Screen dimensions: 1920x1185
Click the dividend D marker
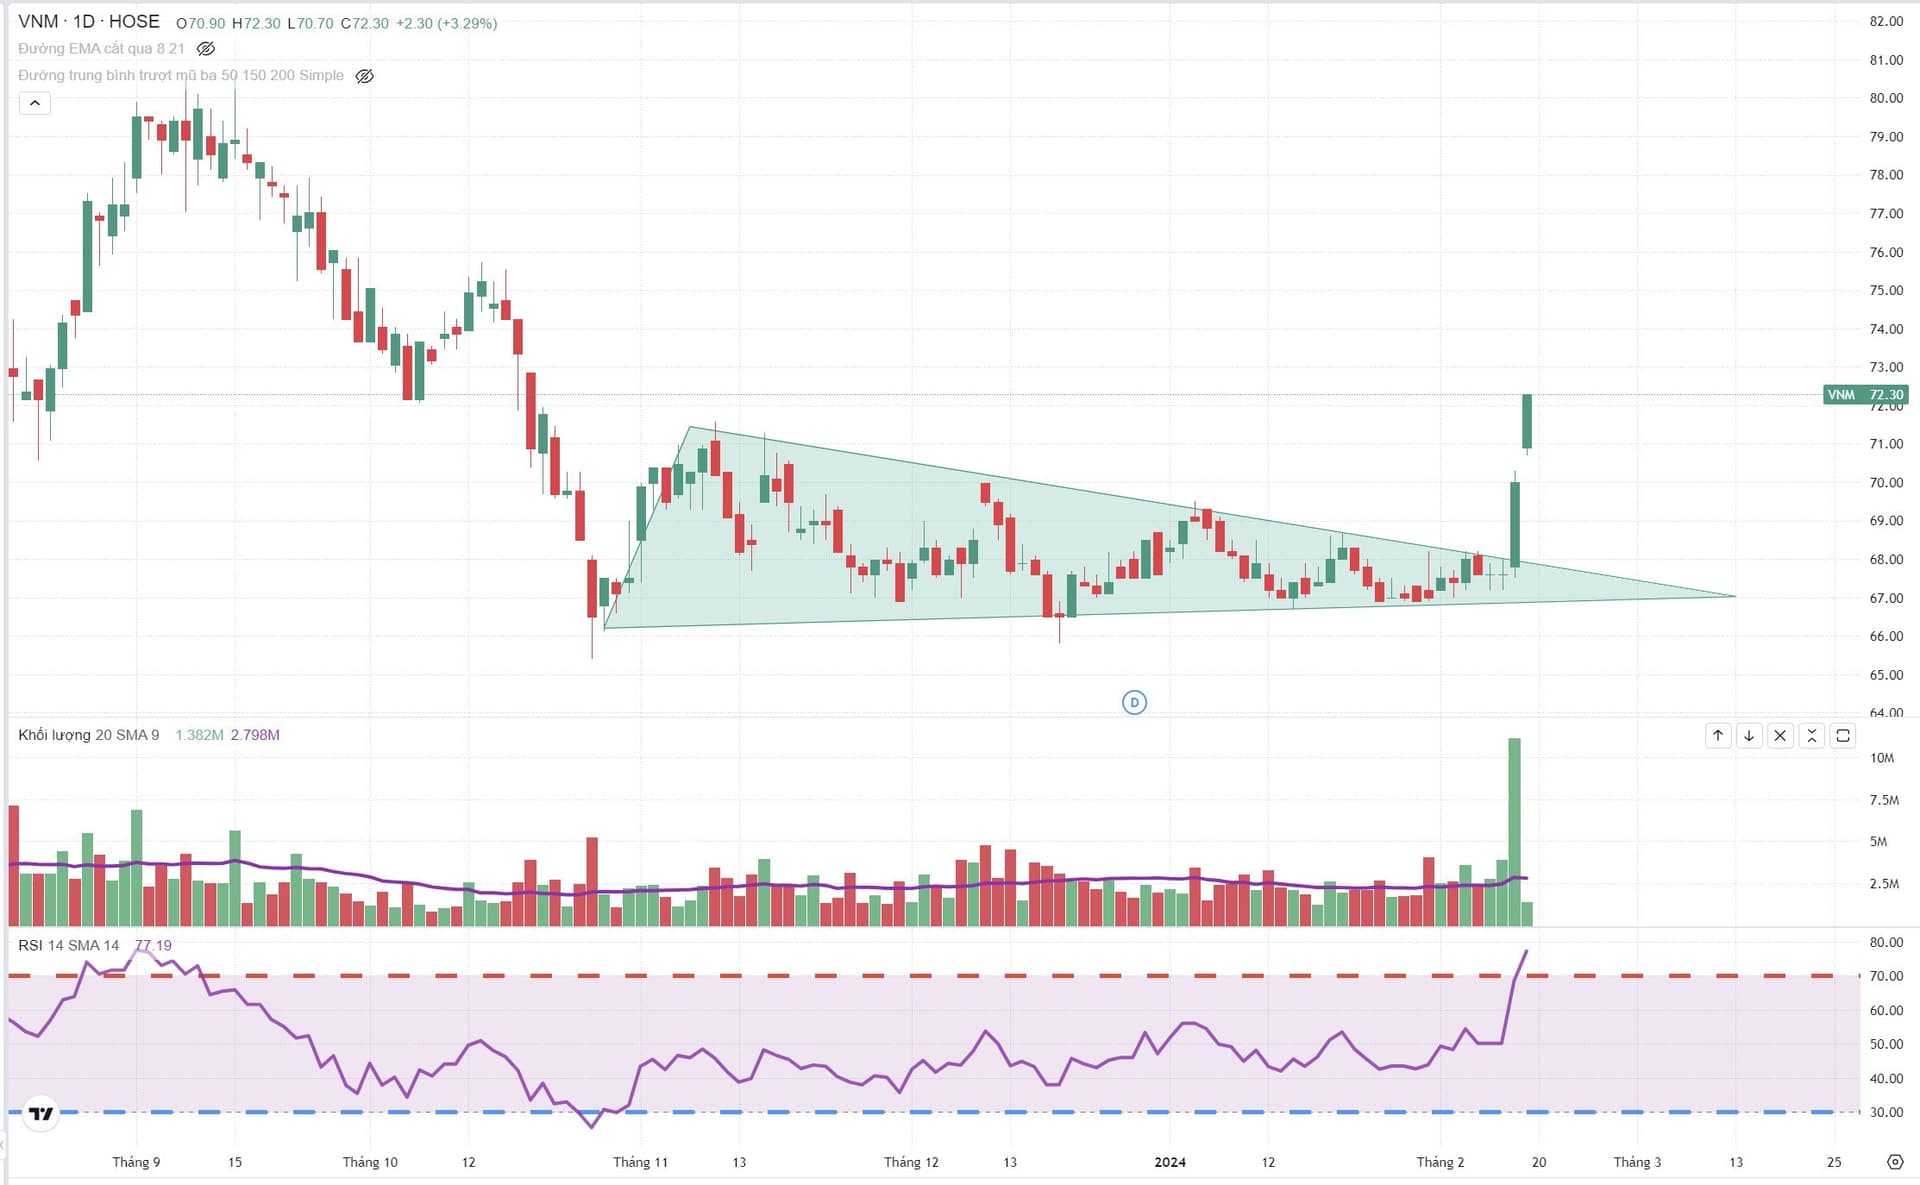click(1134, 703)
